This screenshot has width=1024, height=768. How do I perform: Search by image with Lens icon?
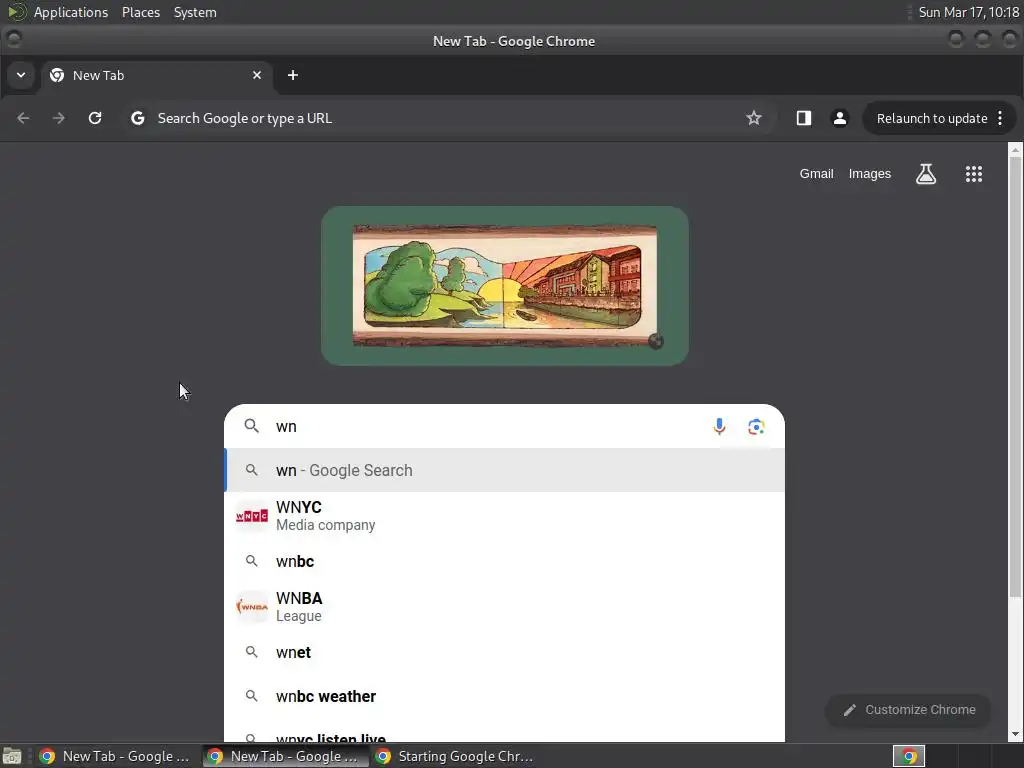click(756, 426)
